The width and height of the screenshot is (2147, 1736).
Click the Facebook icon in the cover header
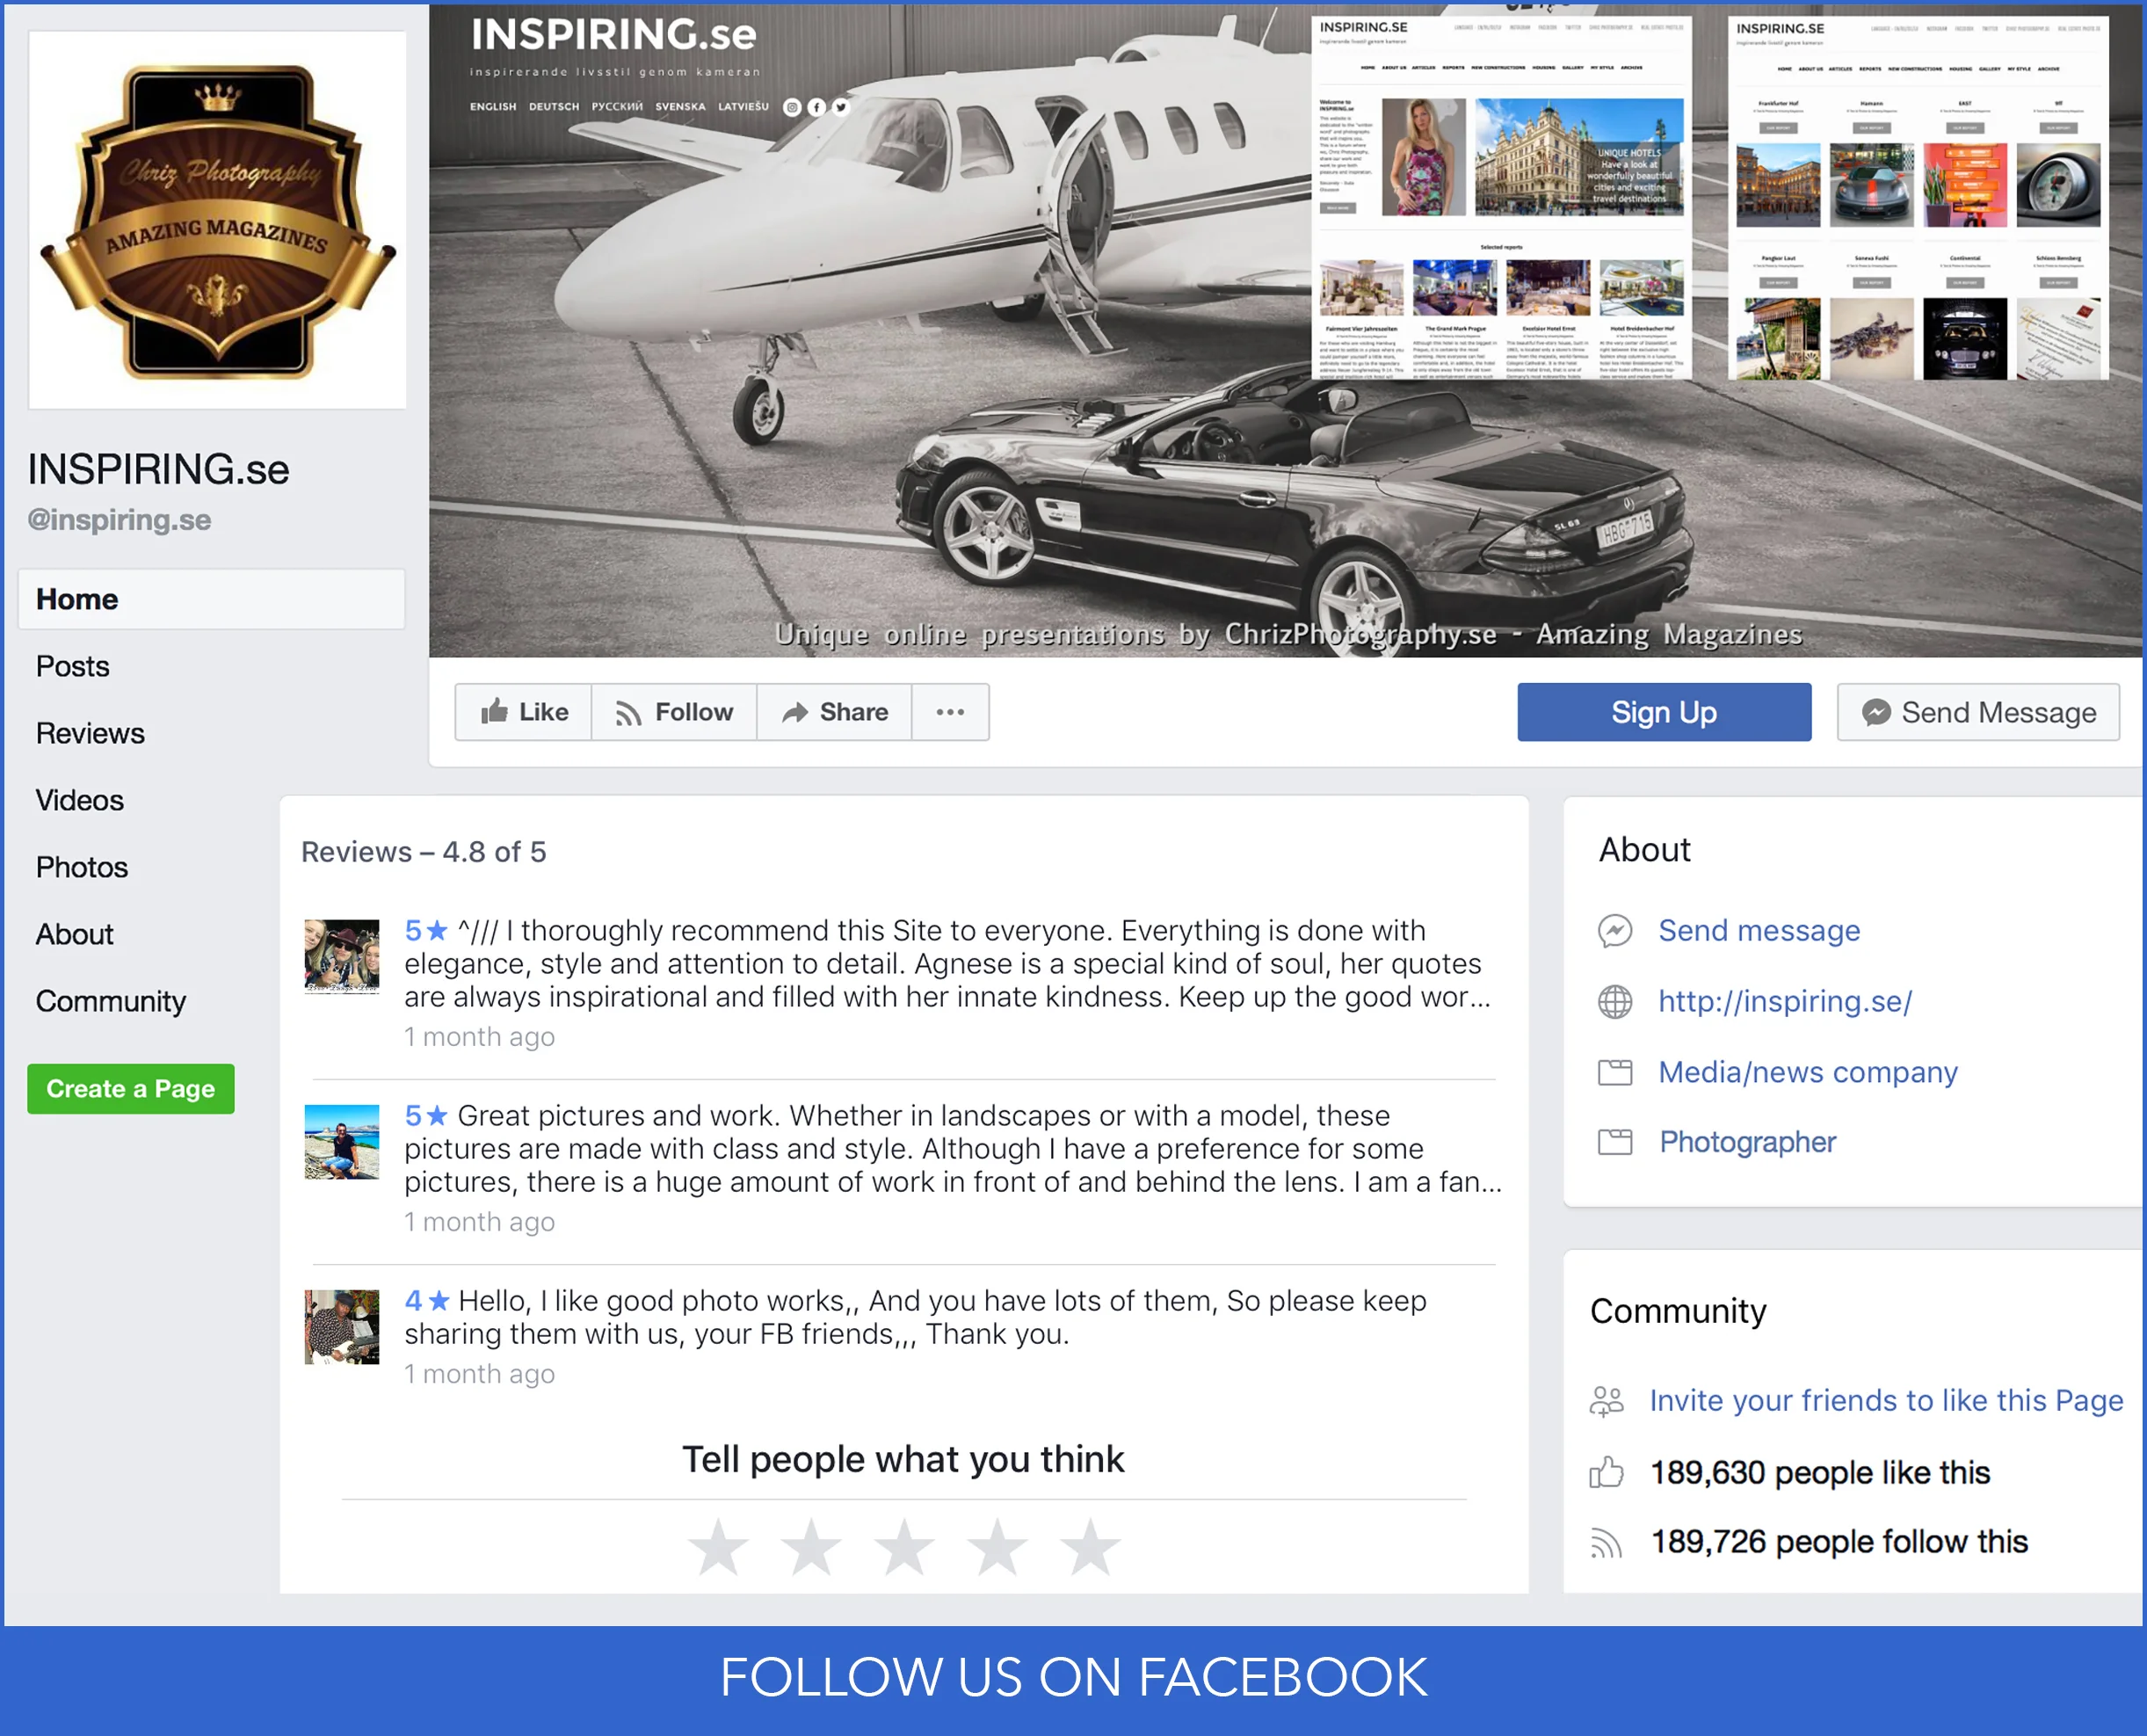[x=817, y=107]
